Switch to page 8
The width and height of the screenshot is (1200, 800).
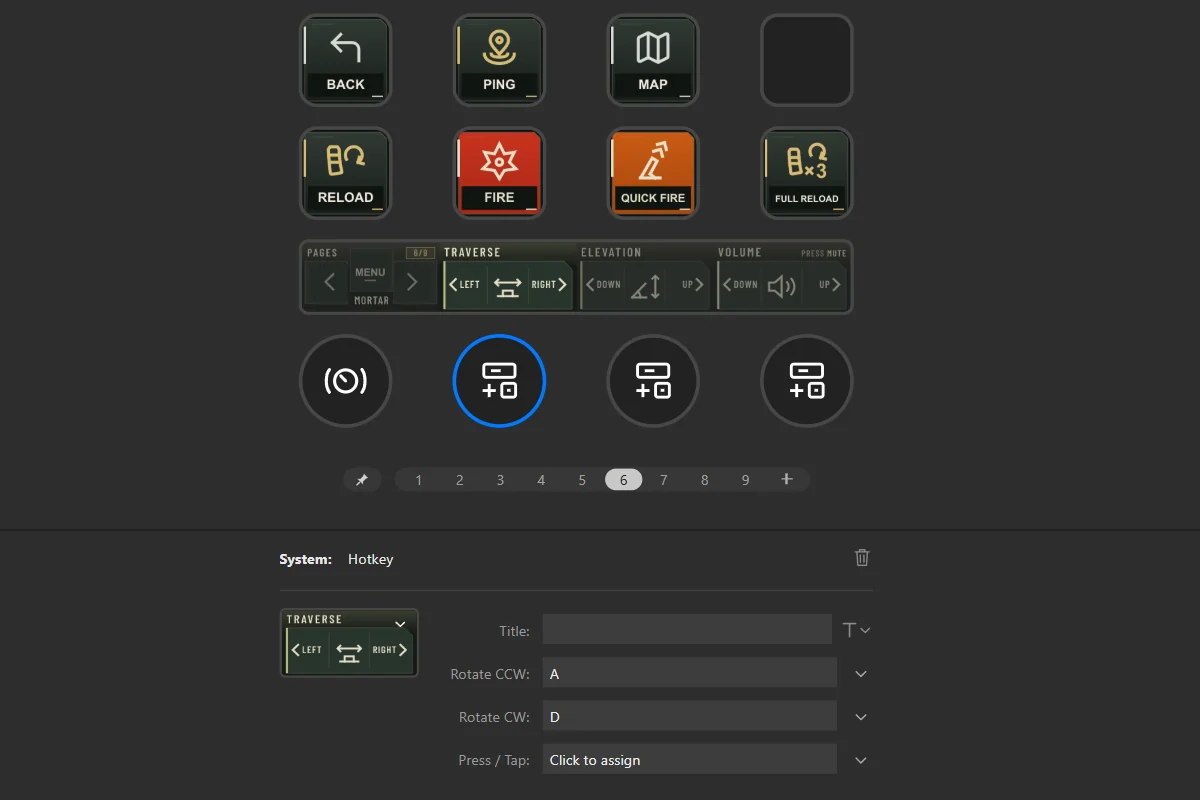tap(704, 480)
